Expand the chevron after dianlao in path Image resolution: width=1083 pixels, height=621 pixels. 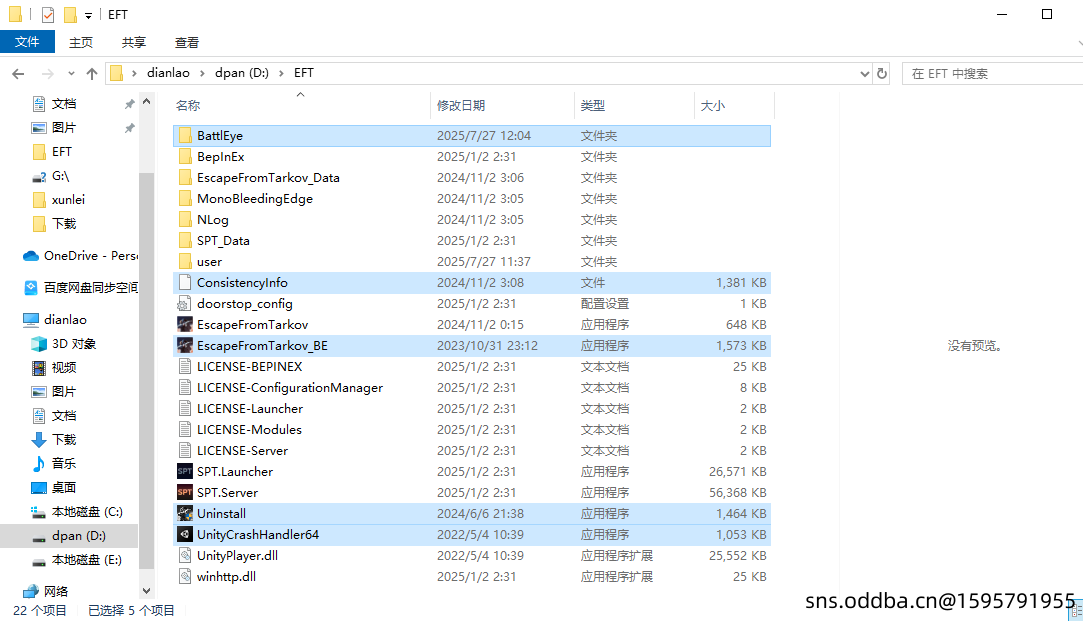coord(202,73)
